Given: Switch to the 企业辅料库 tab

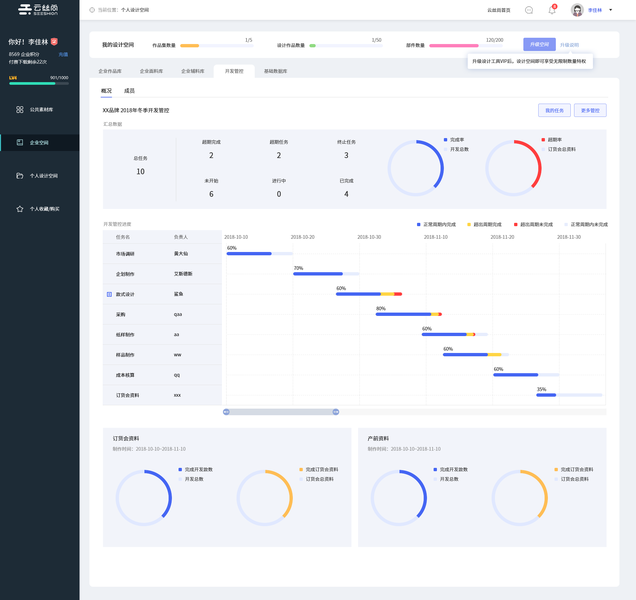Looking at the screenshot, I should pos(193,71).
